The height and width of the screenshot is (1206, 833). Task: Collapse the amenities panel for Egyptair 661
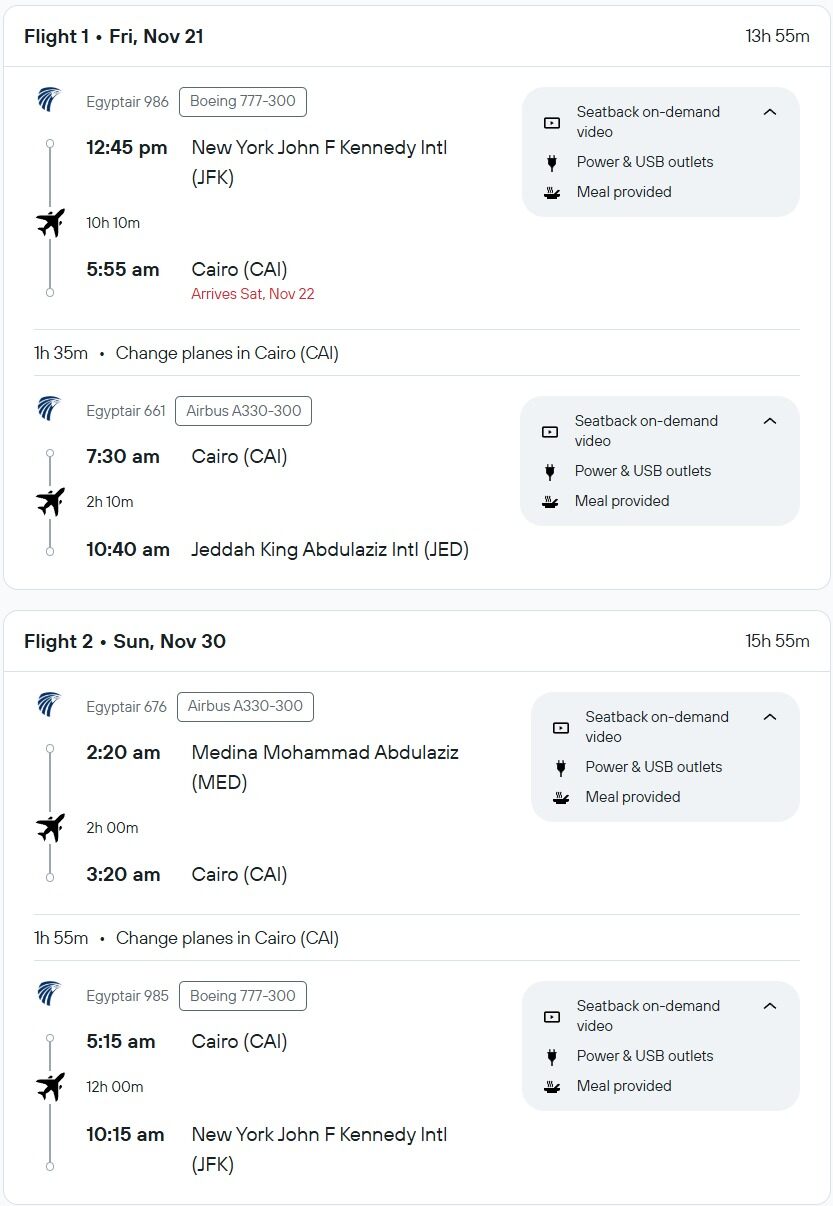pos(770,421)
